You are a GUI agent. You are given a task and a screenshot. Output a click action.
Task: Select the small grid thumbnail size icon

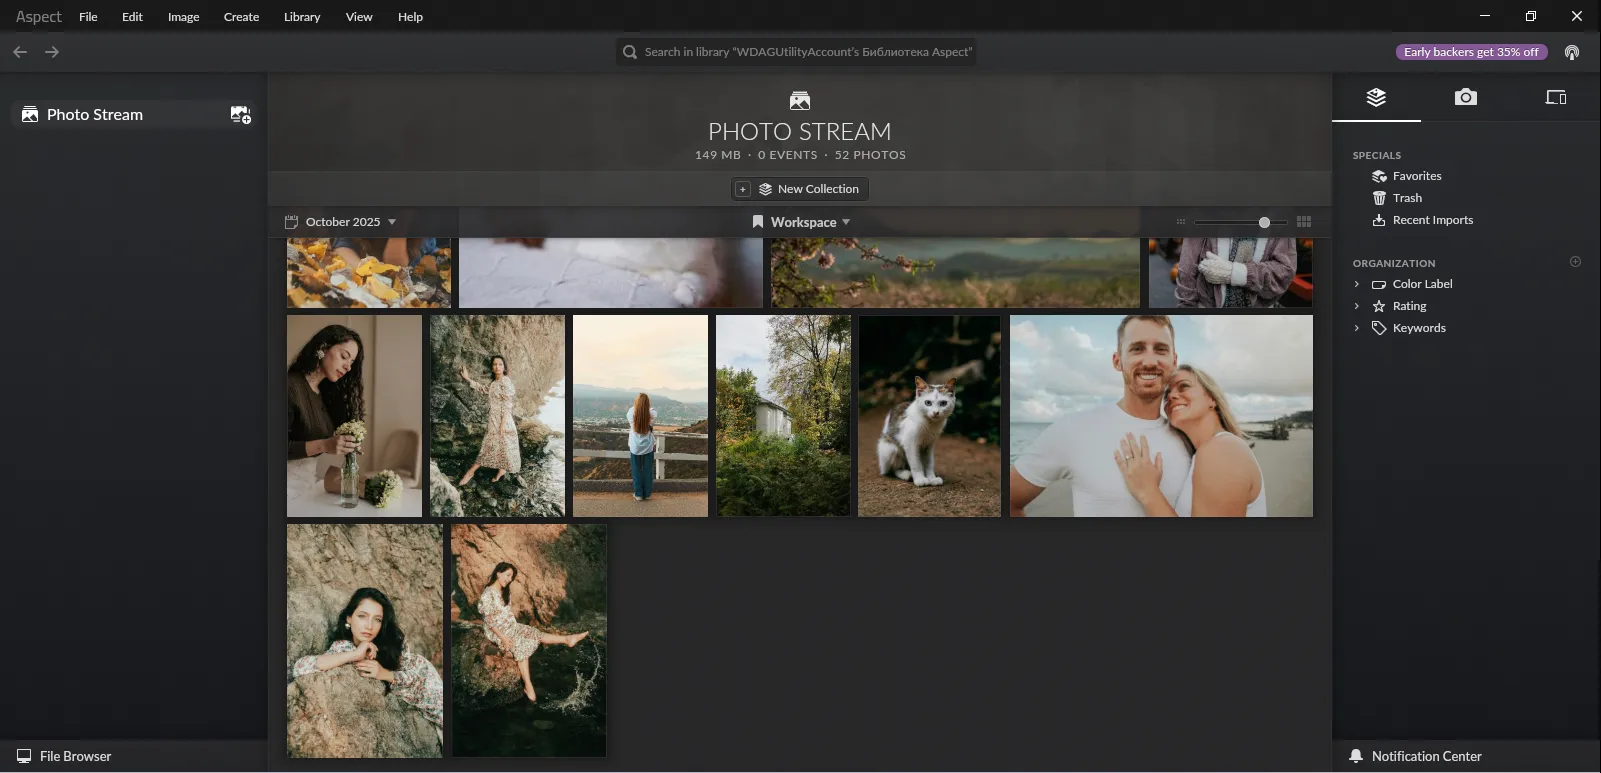click(1181, 222)
